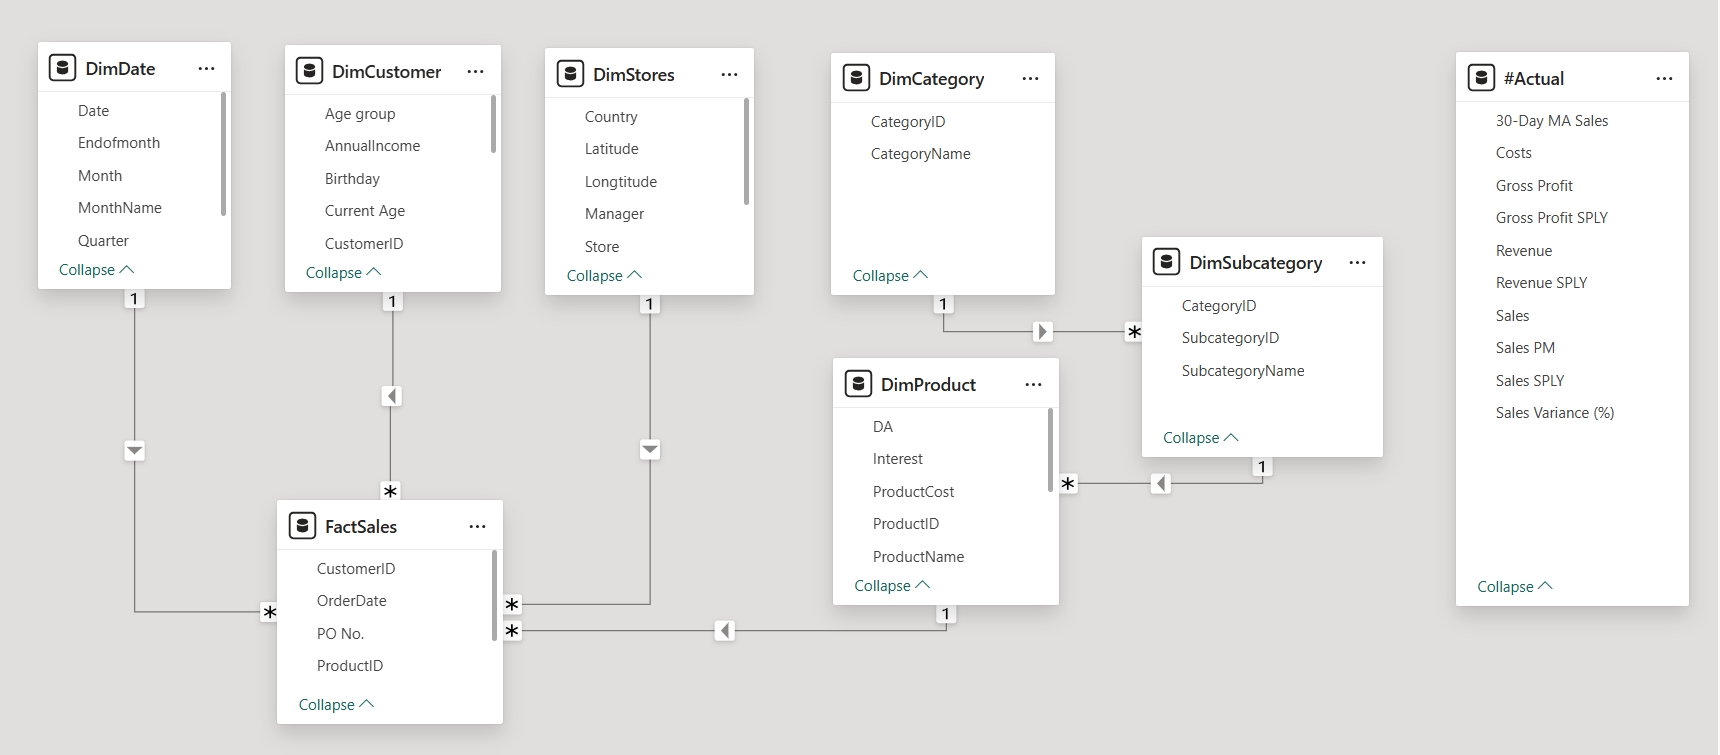Select DimCategory to DimSubcategory relationship arrow

pyautogui.click(x=1043, y=332)
